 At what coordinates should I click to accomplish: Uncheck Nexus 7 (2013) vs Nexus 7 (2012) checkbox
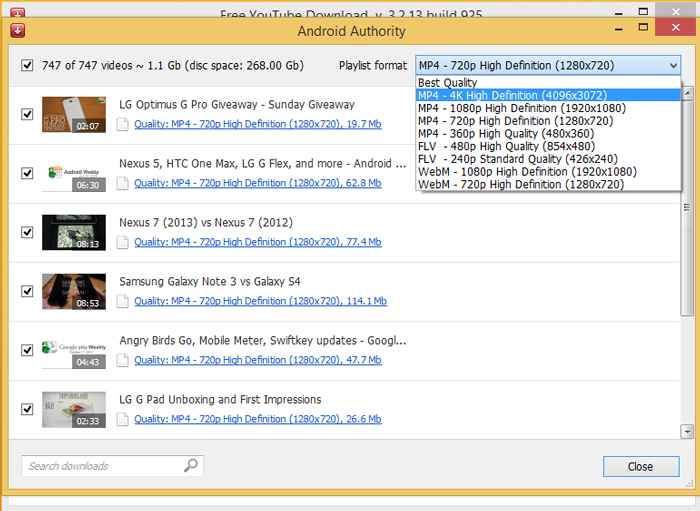click(x=27, y=232)
